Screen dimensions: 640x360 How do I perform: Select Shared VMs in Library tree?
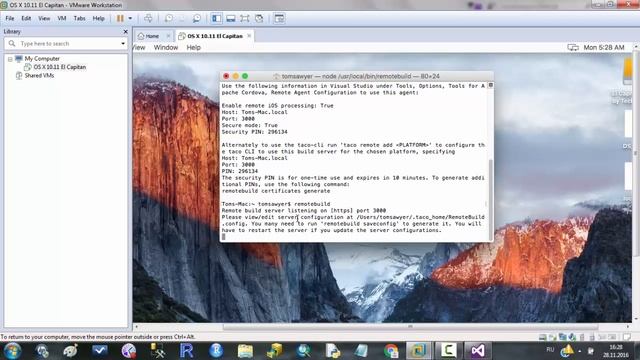(x=39, y=76)
